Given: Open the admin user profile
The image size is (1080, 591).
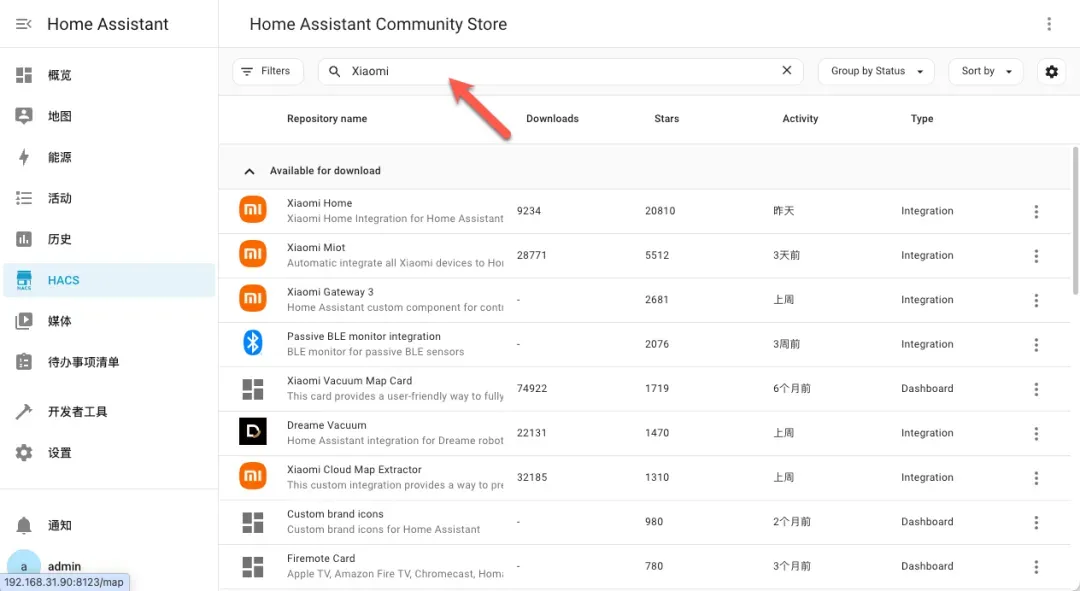Looking at the screenshot, I should coord(64,566).
